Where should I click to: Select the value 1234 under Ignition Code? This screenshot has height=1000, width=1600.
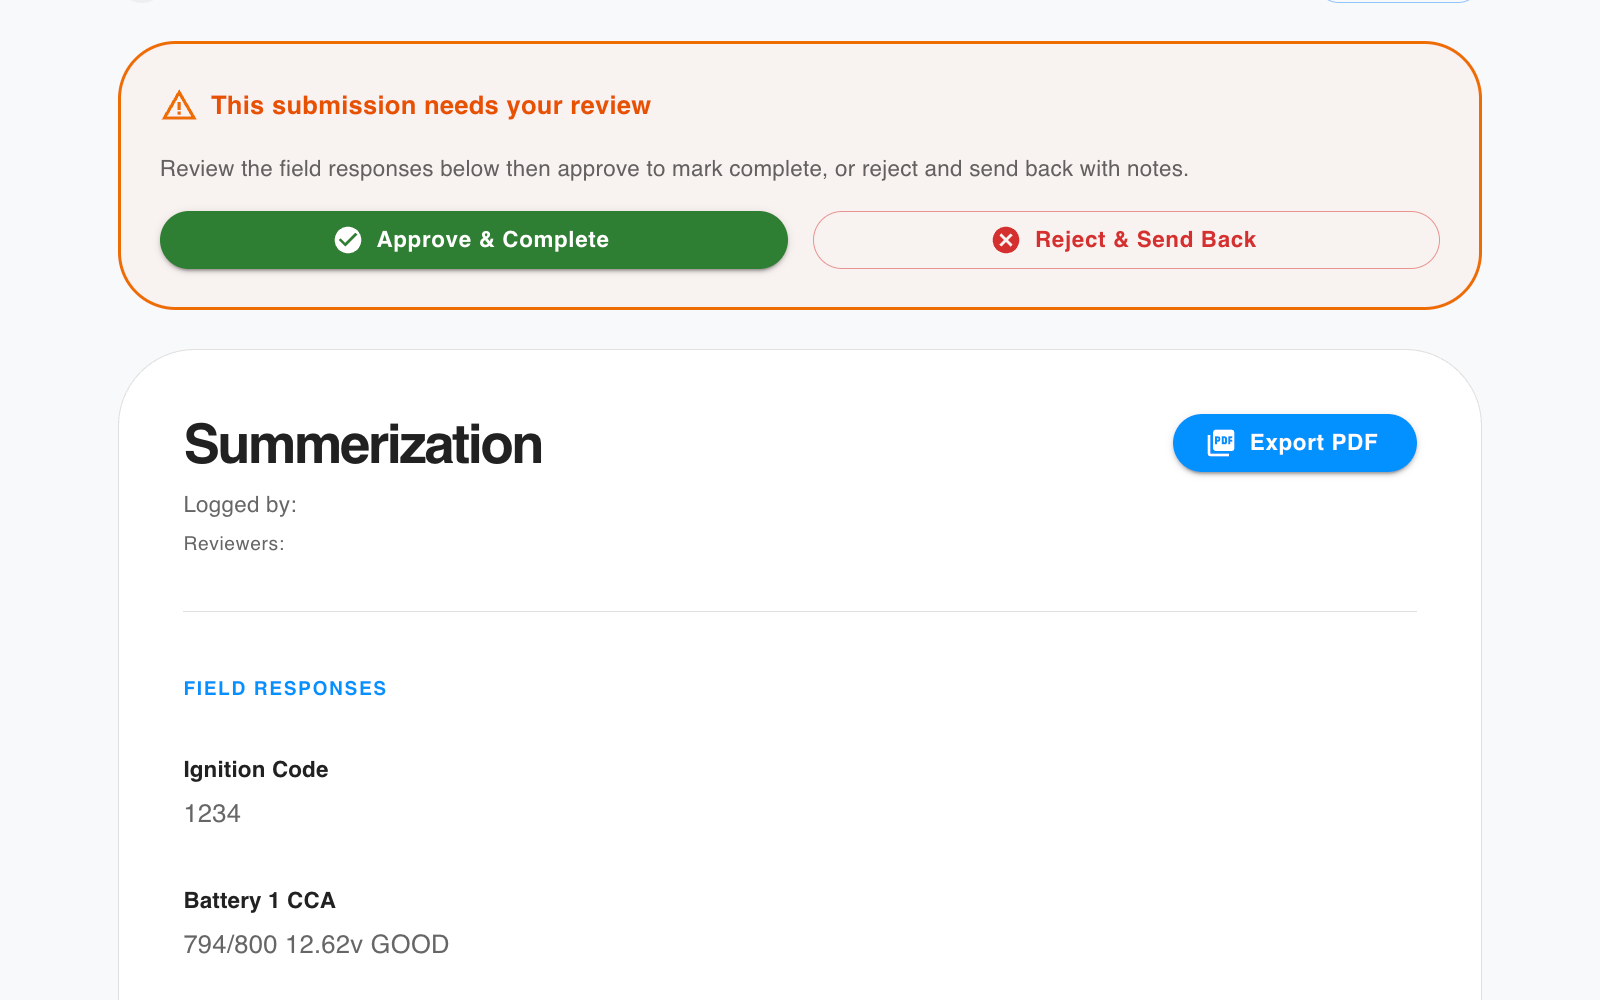211,813
